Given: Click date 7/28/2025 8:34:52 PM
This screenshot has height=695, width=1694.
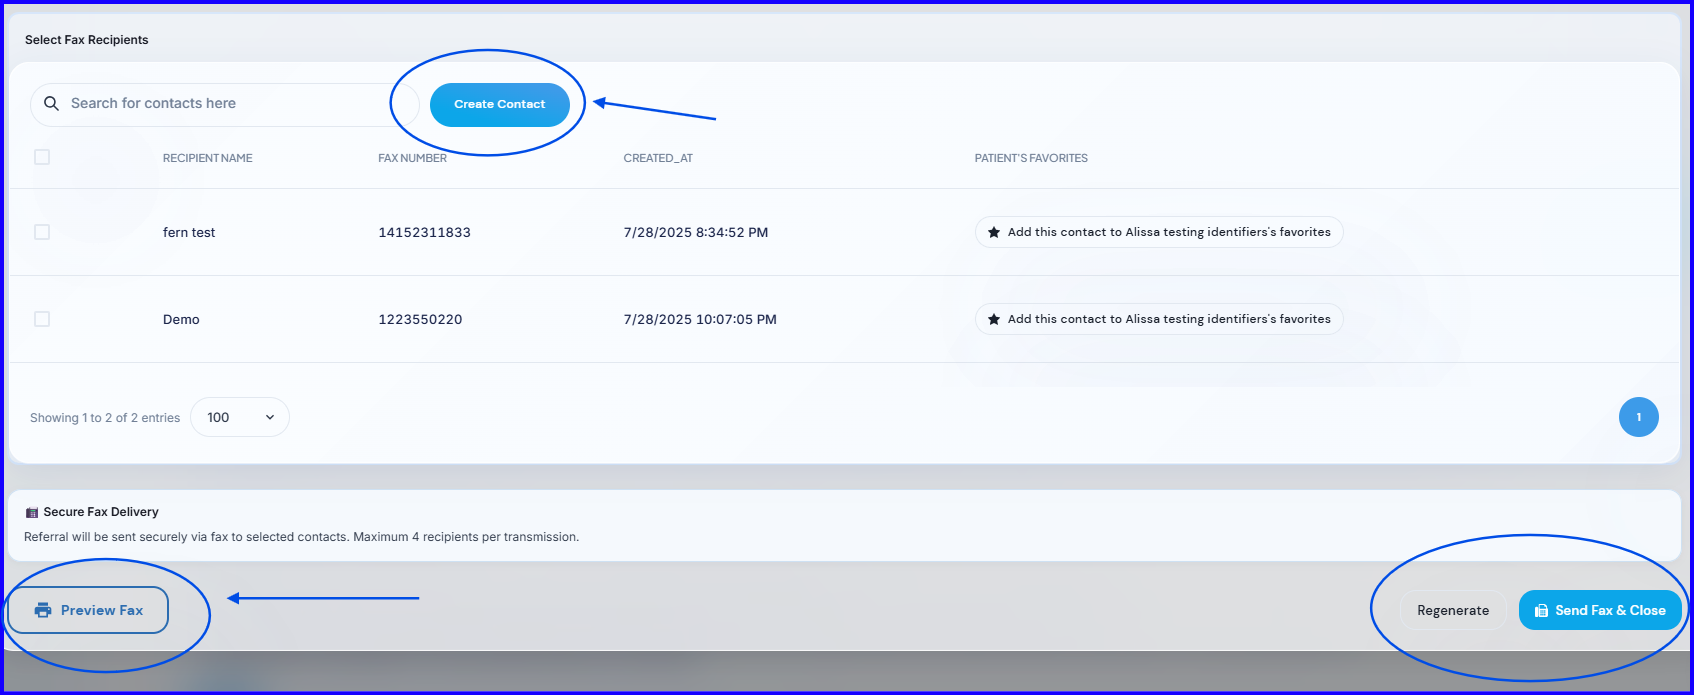Looking at the screenshot, I should 696,232.
